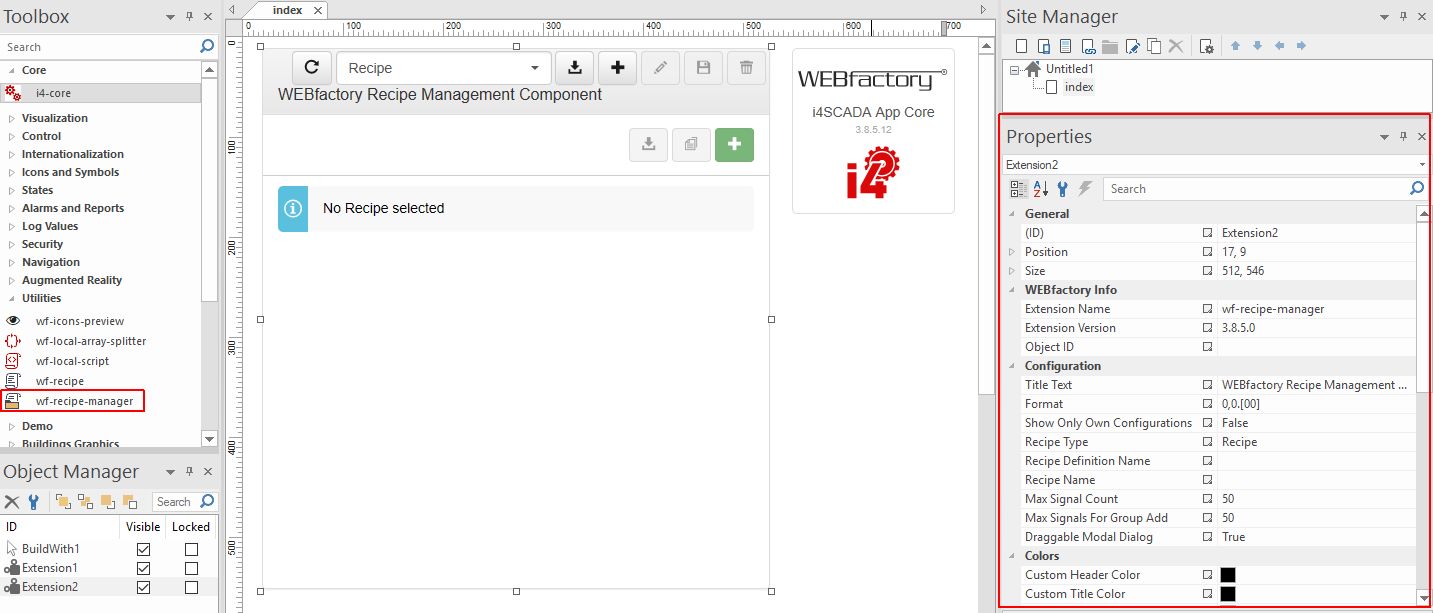Click the magnifier icon in Toolbox search
This screenshot has height=613, width=1433.
pos(207,46)
